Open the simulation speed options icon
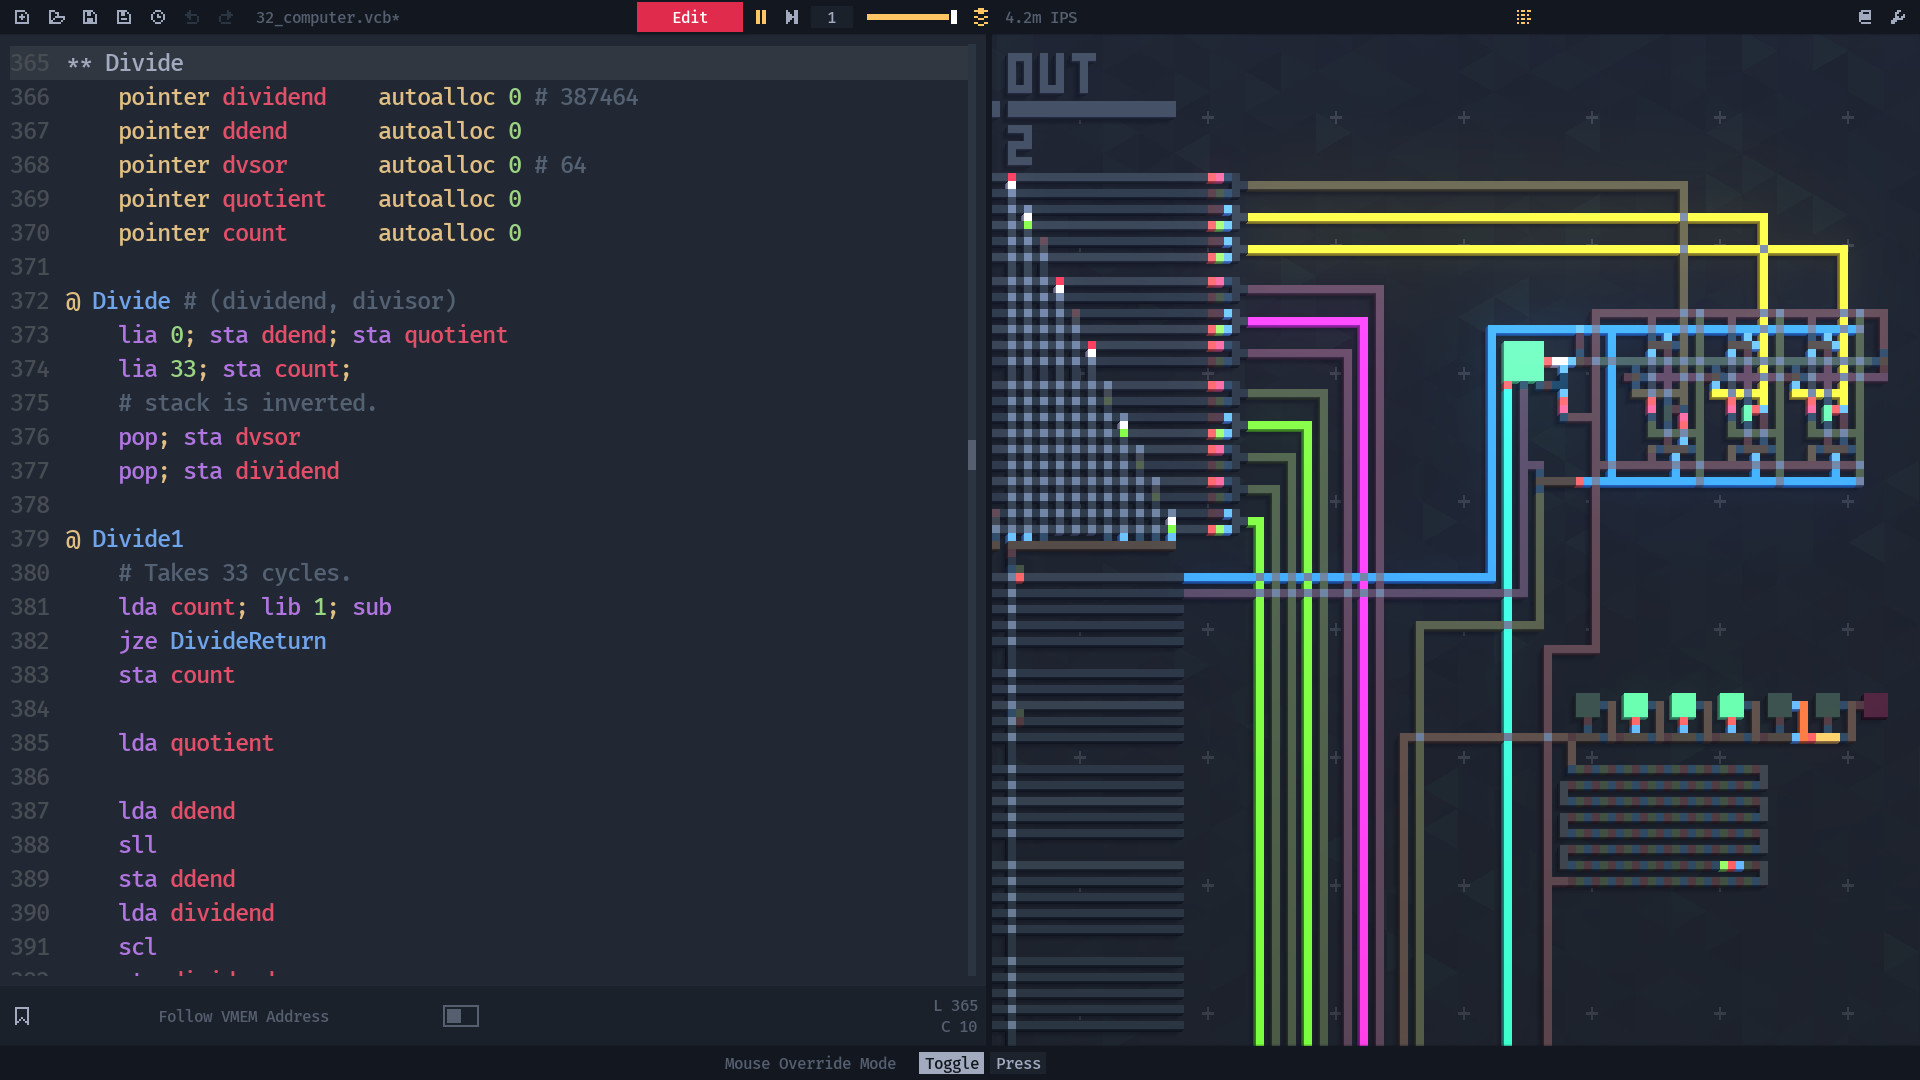 (981, 17)
